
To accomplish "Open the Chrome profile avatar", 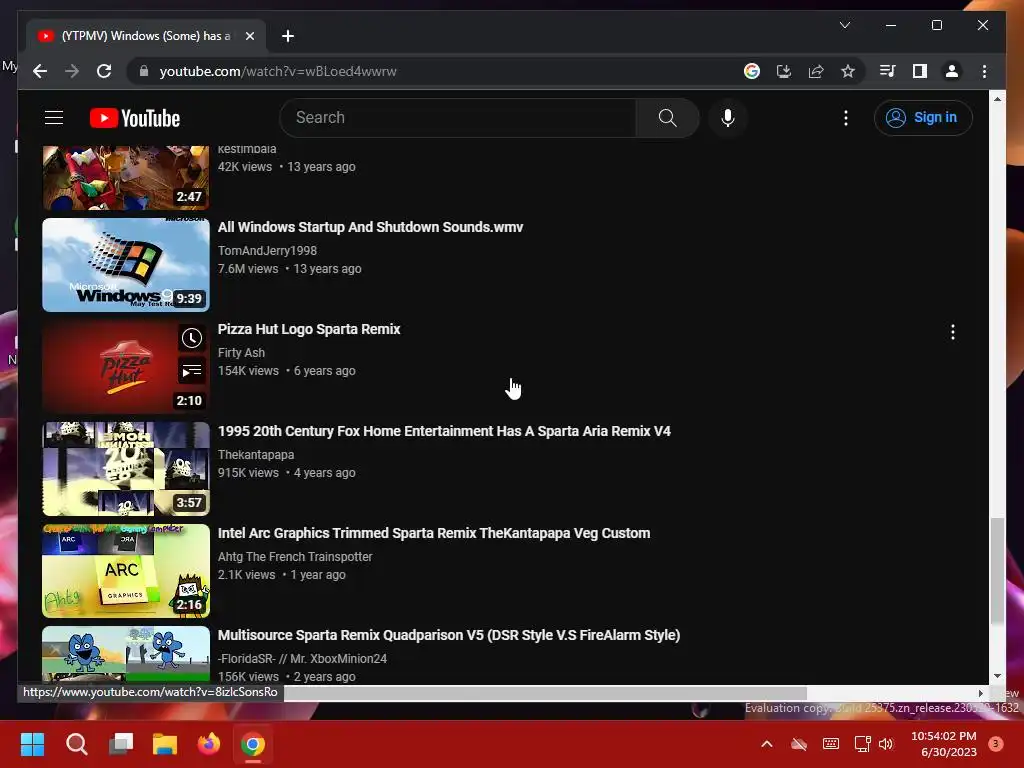I will tap(952, 71).
